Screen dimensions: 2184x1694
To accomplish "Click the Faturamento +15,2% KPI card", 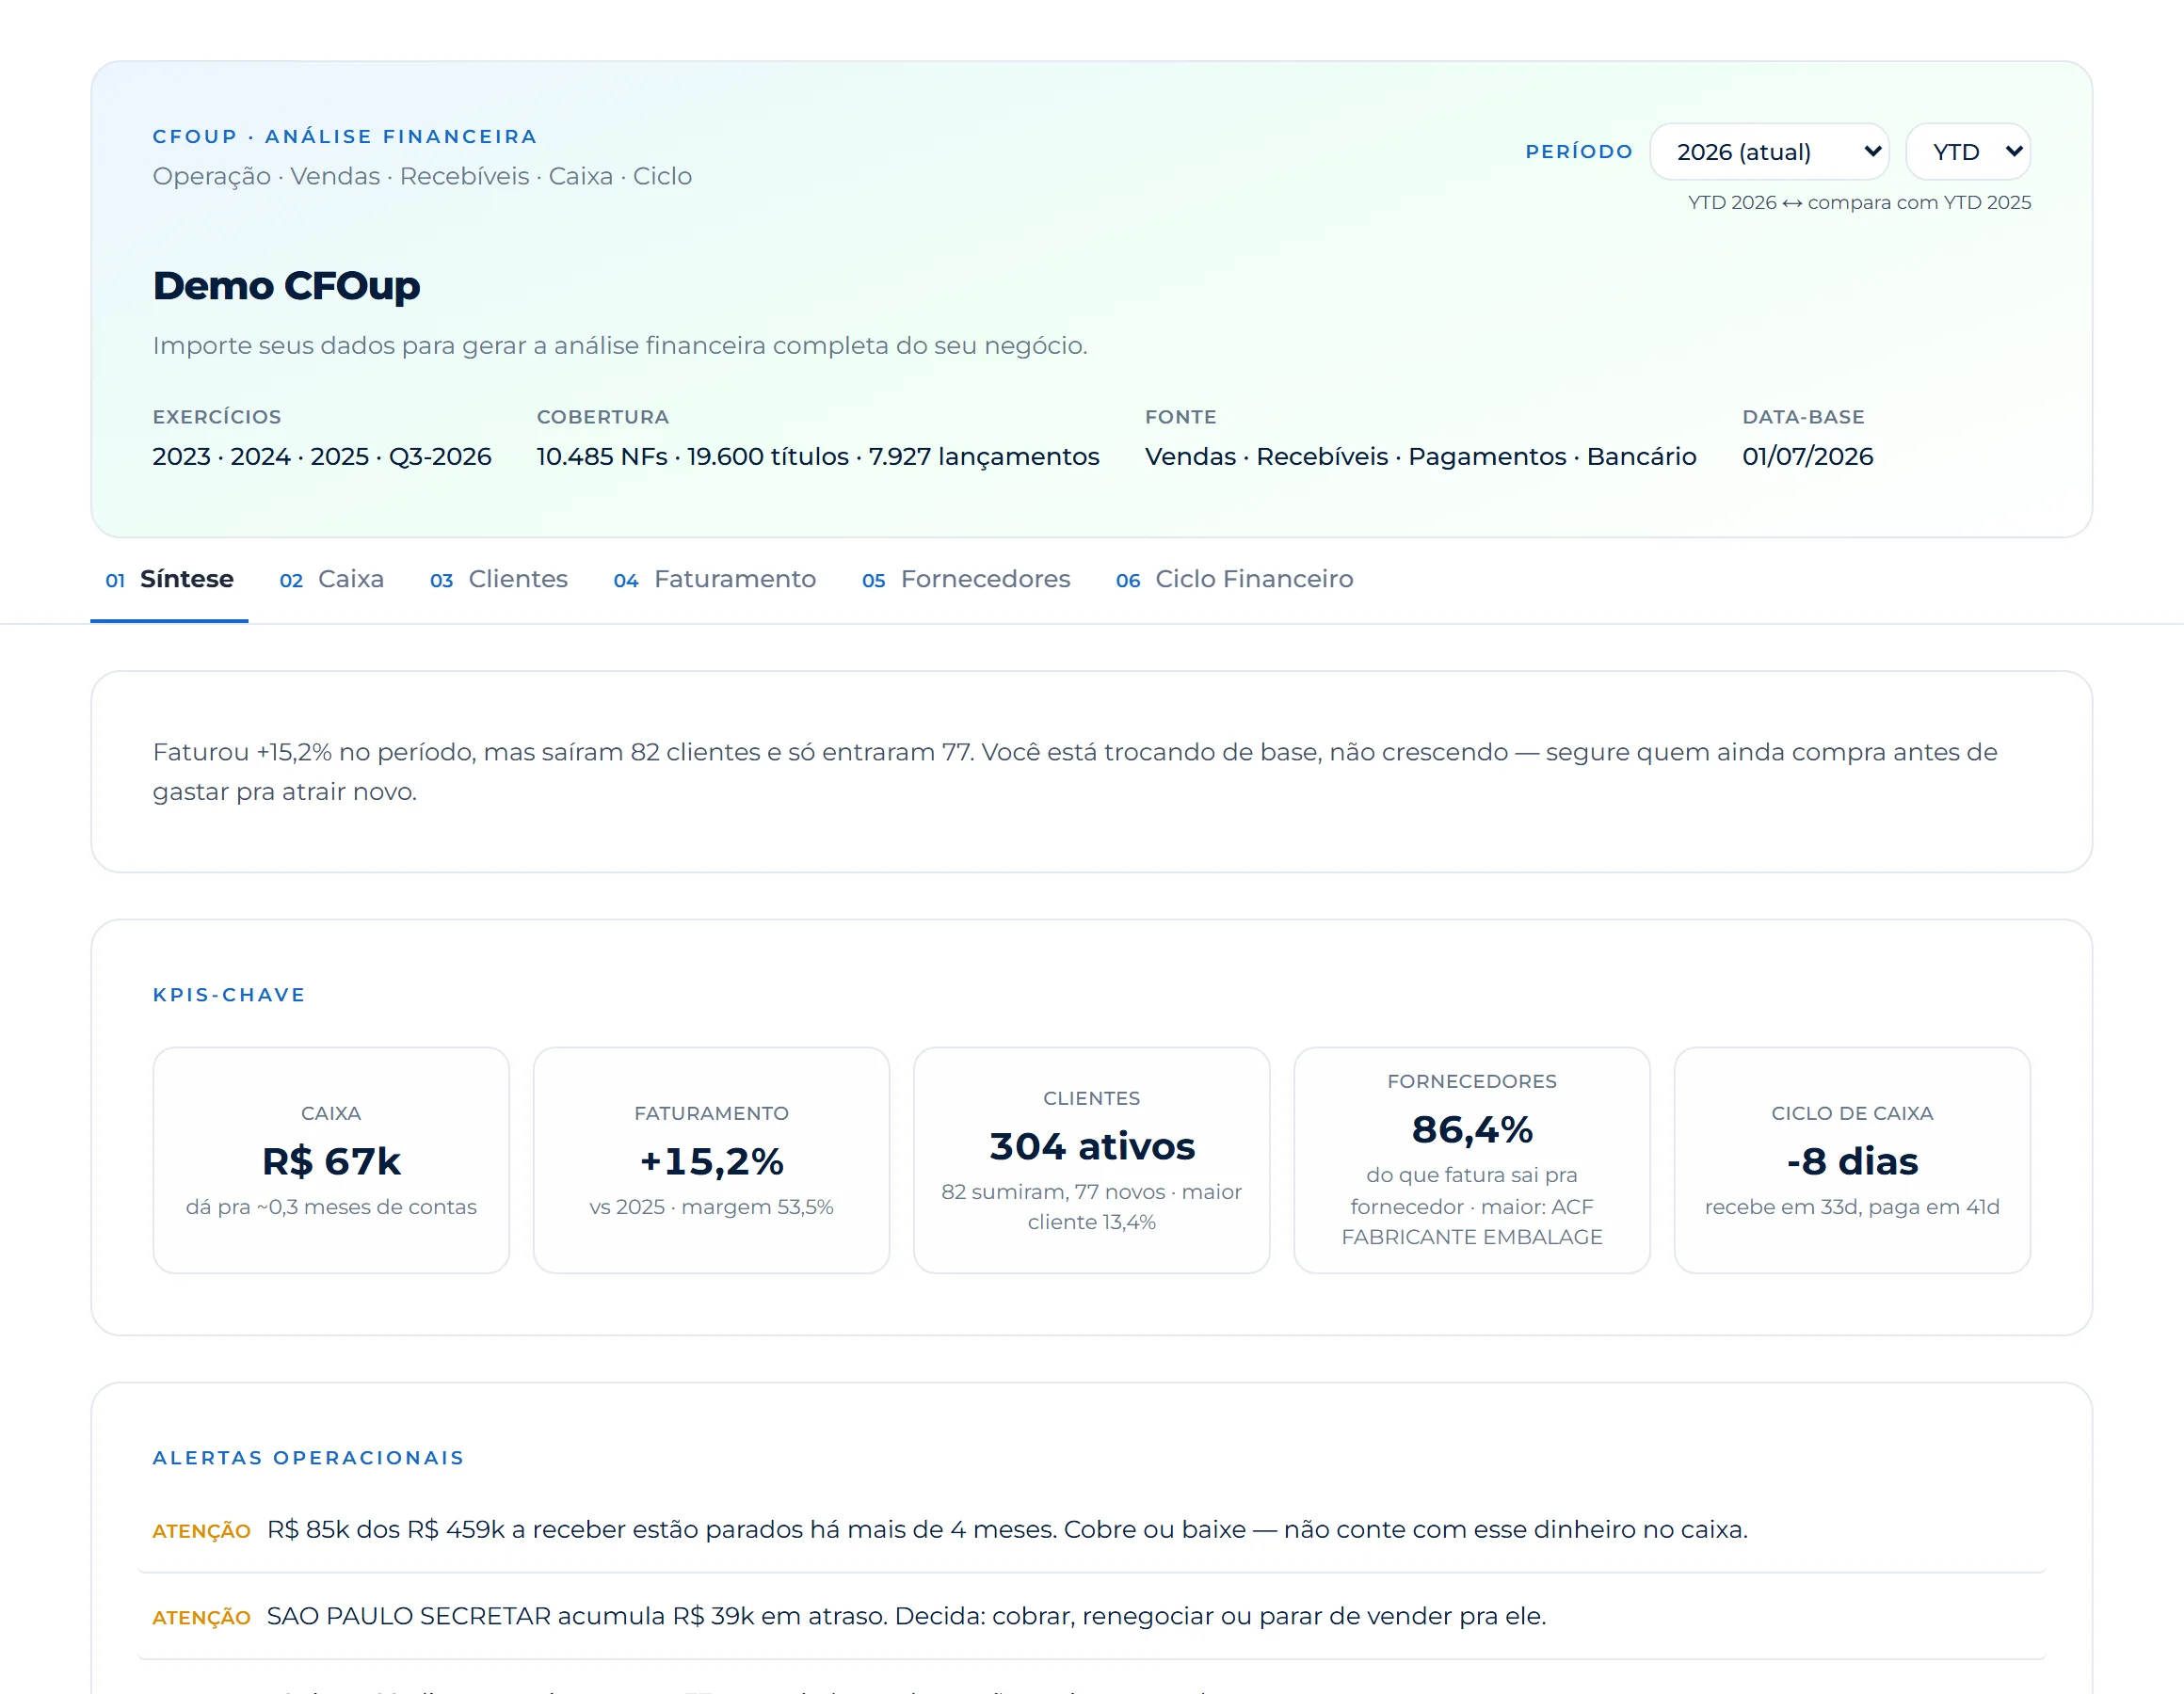I will tap(711, 1160).
